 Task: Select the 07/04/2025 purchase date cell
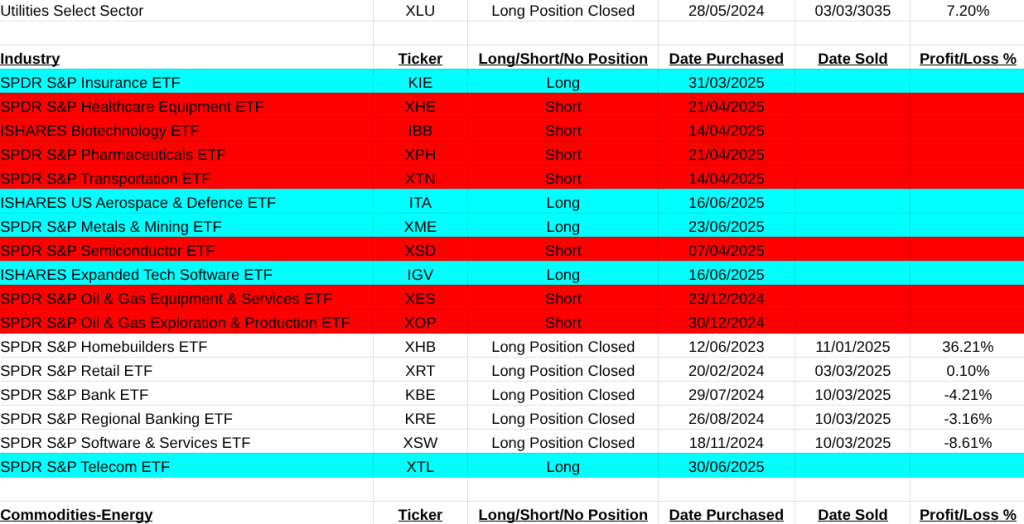[x=726, y=251]
